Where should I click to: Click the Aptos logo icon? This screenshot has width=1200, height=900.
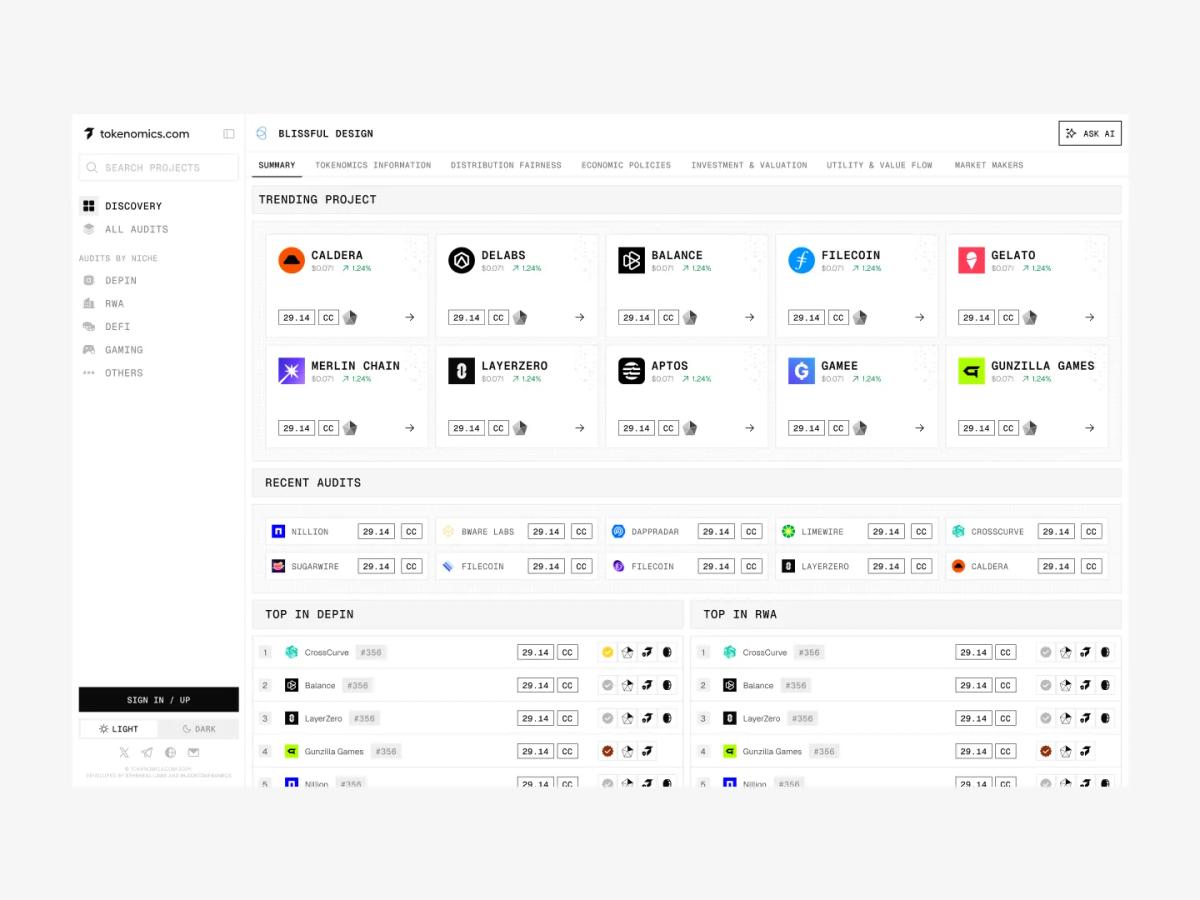coord(631,371)
